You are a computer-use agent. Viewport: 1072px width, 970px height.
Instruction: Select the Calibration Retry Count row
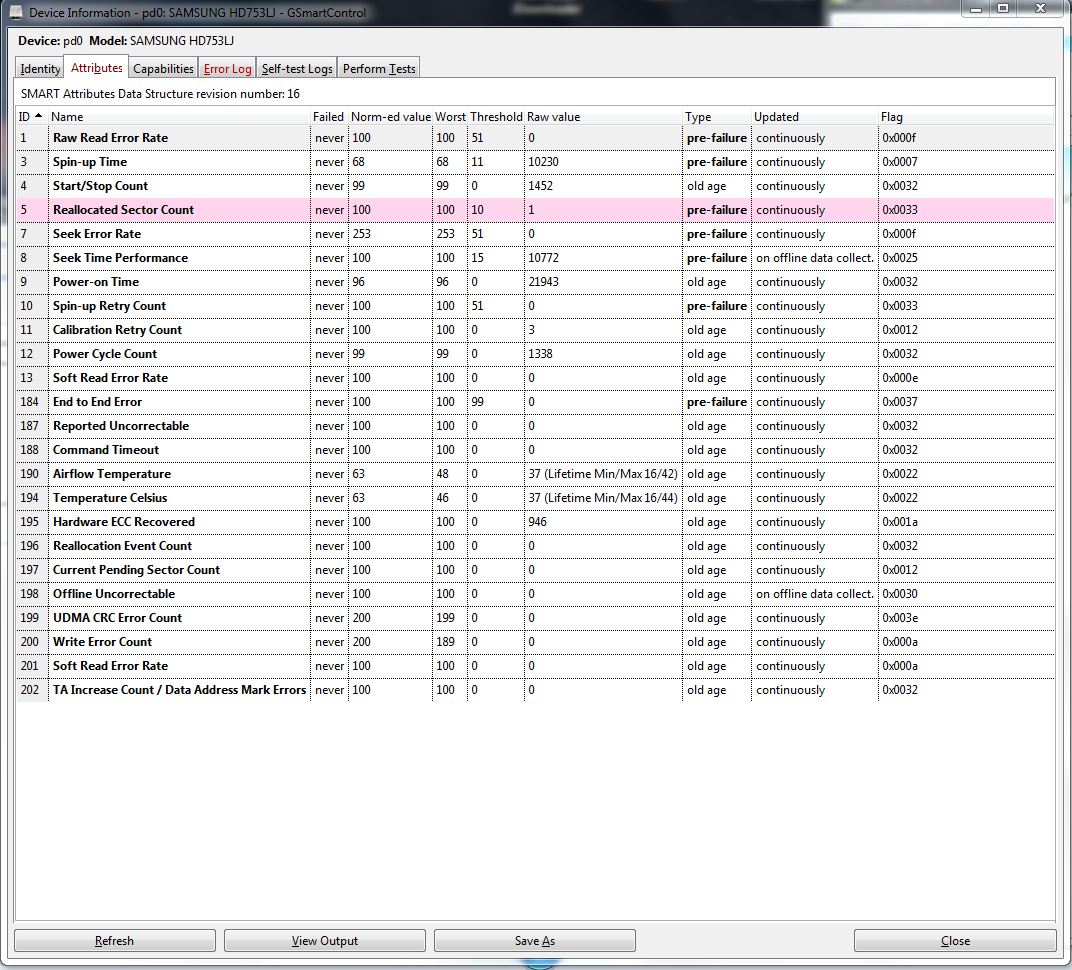pos(535,329)
